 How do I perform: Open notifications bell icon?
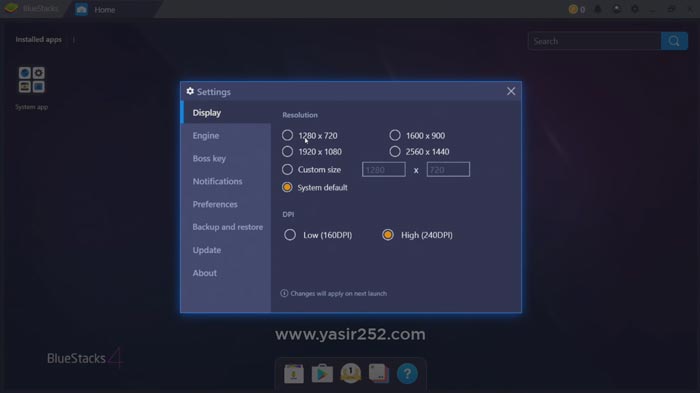[598, 9]
